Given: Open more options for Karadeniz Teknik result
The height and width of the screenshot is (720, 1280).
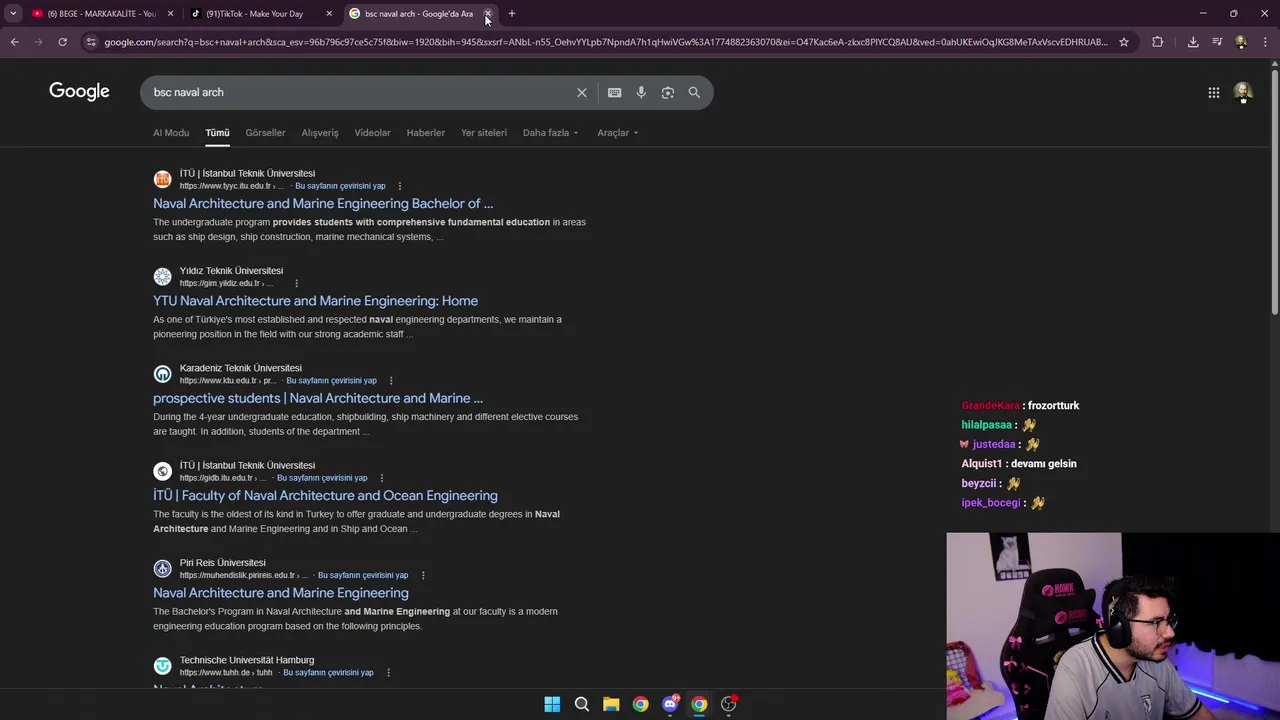Looking at the screenshot, I should pos(391,381).
